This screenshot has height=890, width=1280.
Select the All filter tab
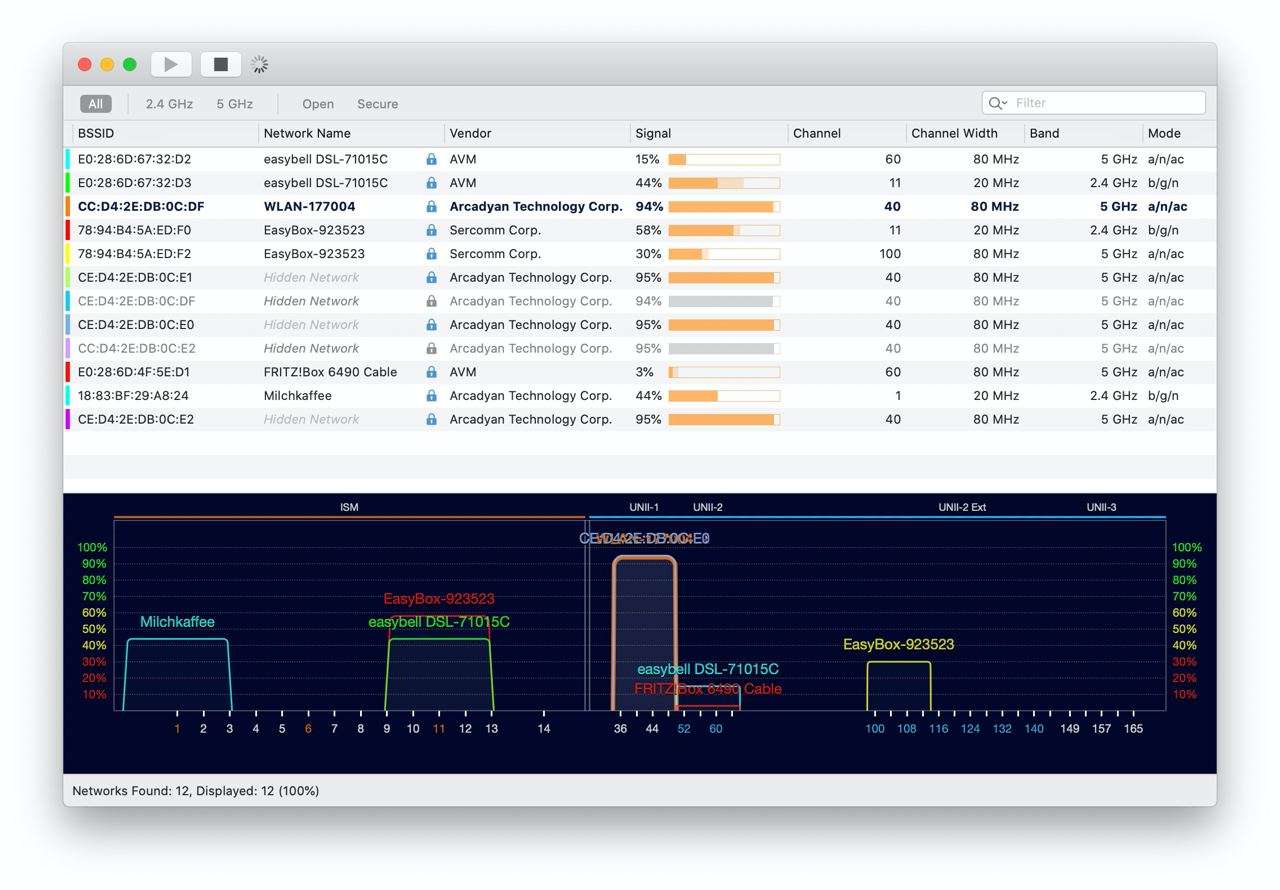[95, 104]
